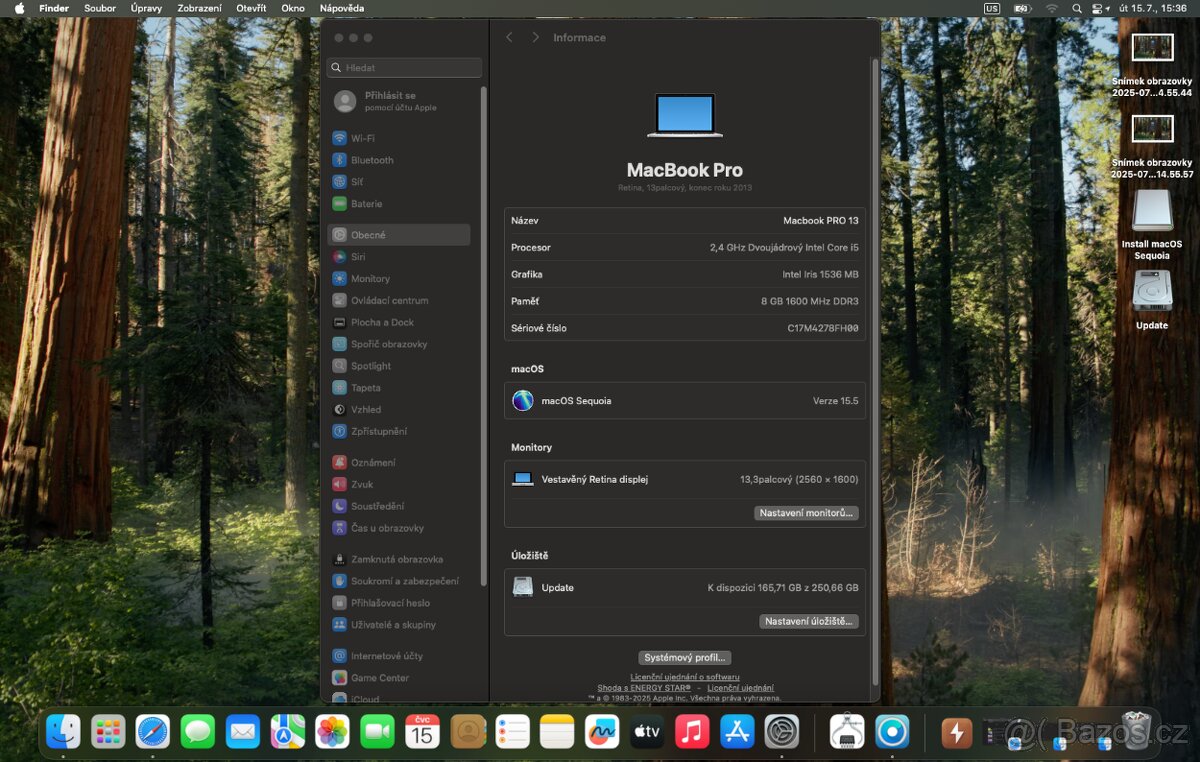Select Tapeta in the sidebar

(398, 388)
